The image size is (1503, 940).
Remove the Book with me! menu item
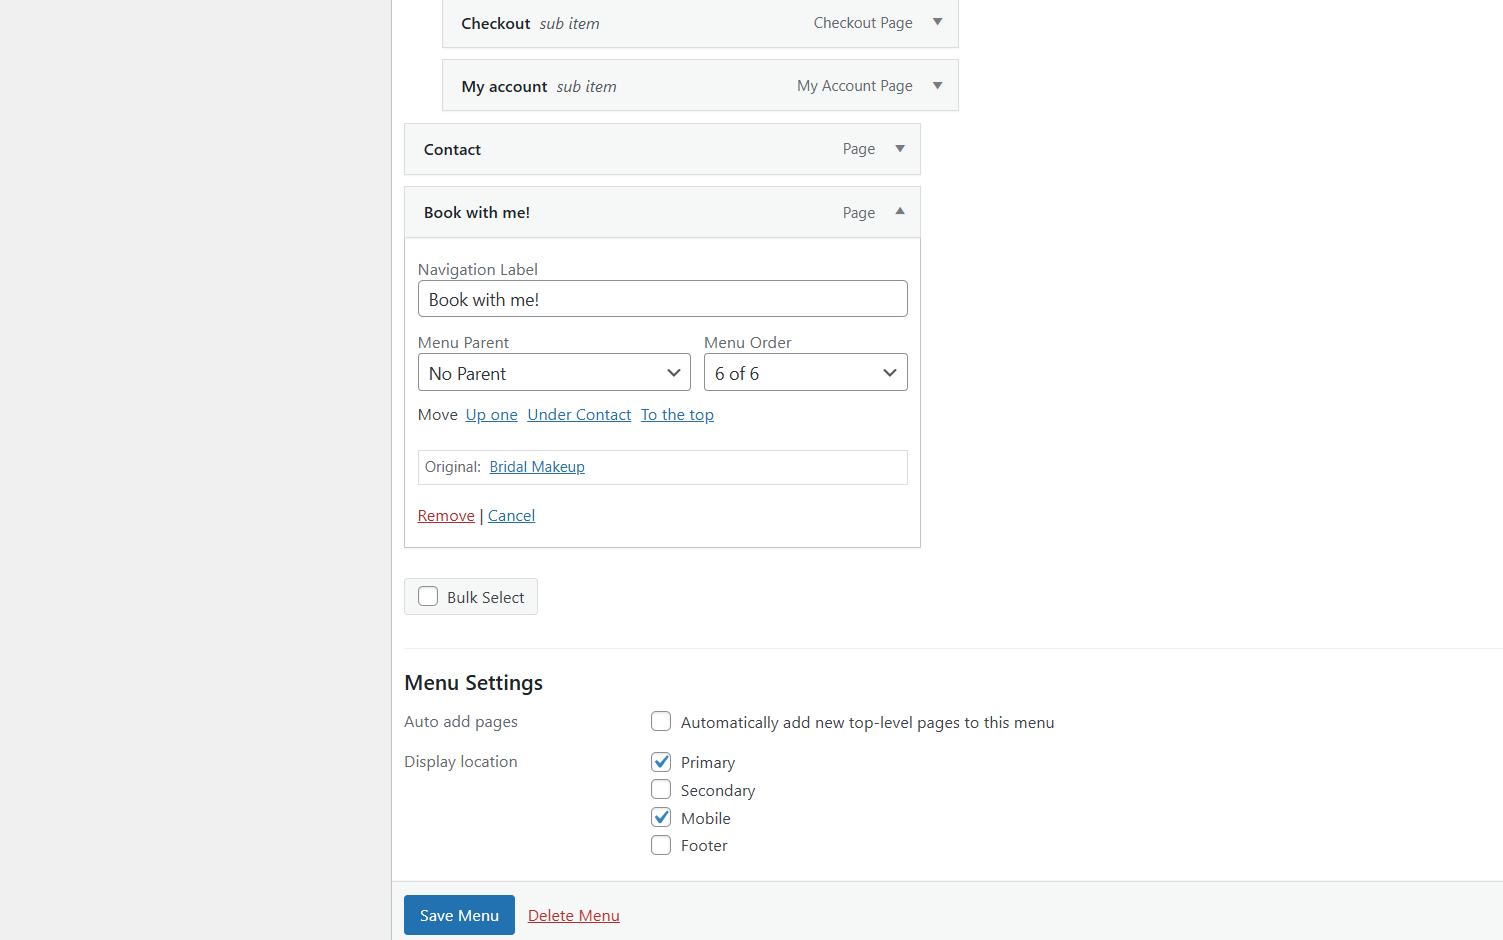[446, 516]
